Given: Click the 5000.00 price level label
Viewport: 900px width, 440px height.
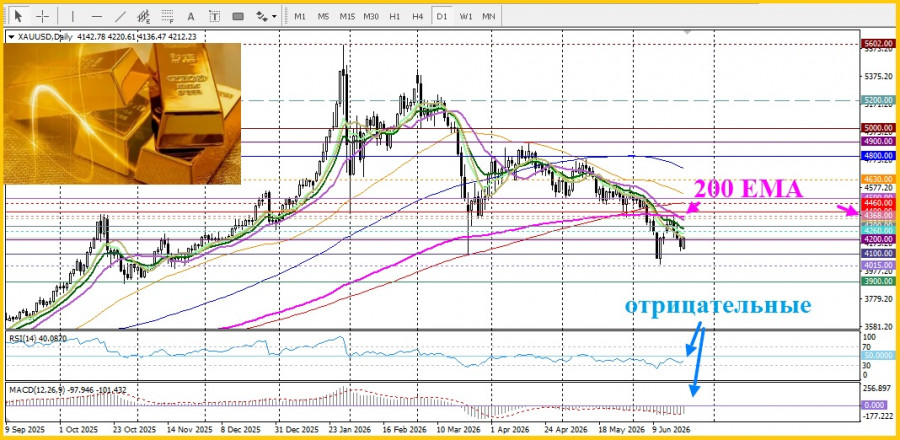Looking at the screenshot, I should [879, 128].
